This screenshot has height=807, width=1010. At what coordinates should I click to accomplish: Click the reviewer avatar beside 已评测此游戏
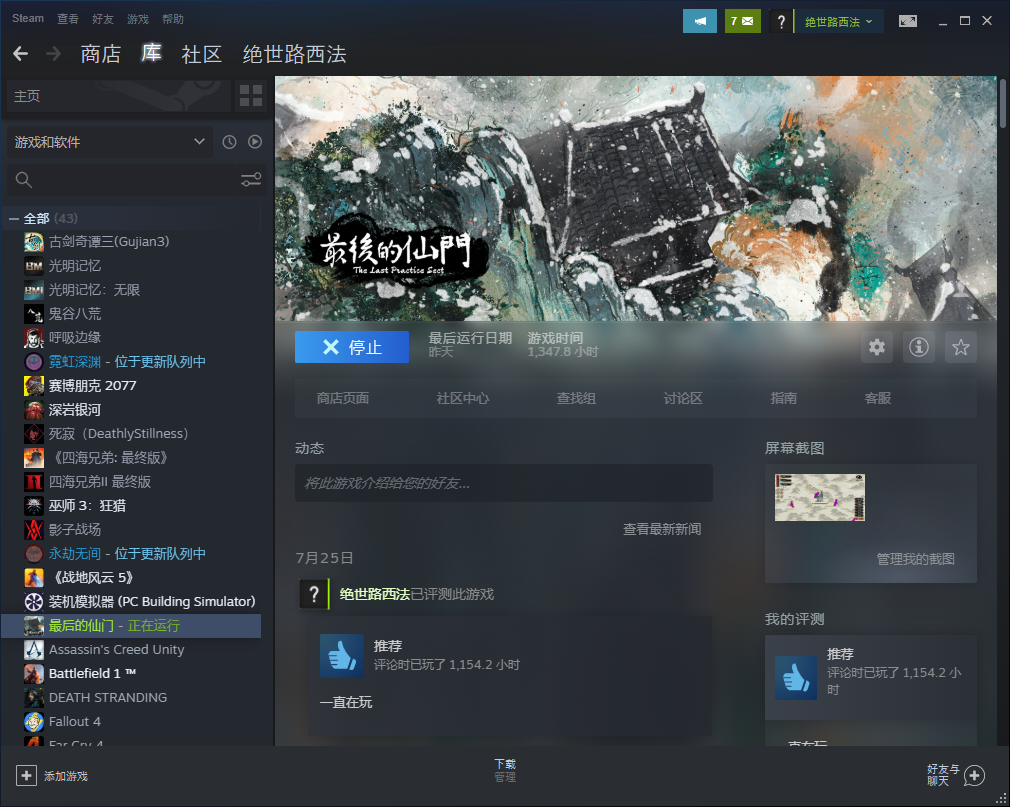pyautogui.click(x=314, y=594)
